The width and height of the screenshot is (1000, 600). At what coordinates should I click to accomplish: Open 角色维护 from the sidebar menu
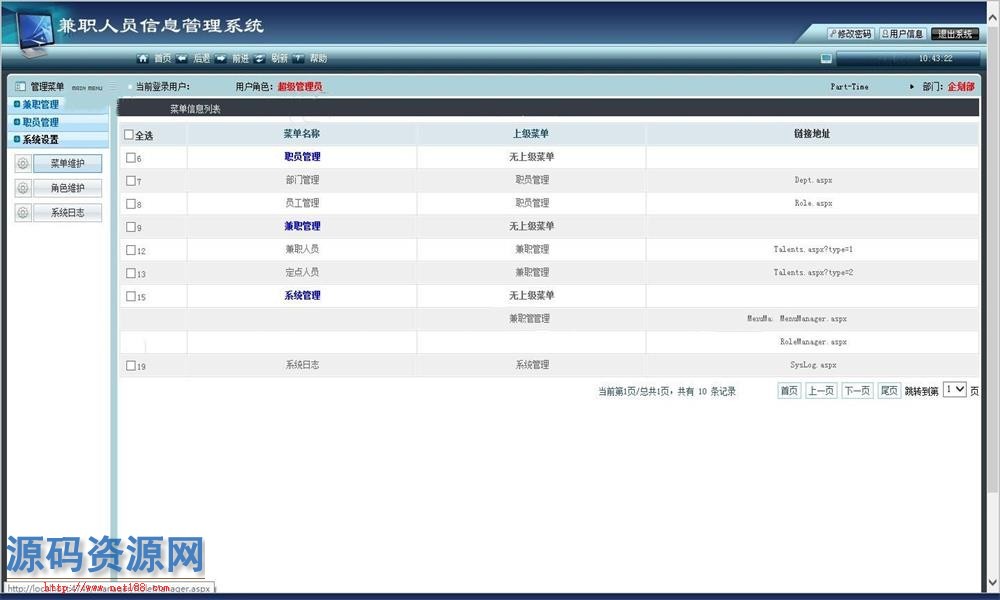[68, 188]
